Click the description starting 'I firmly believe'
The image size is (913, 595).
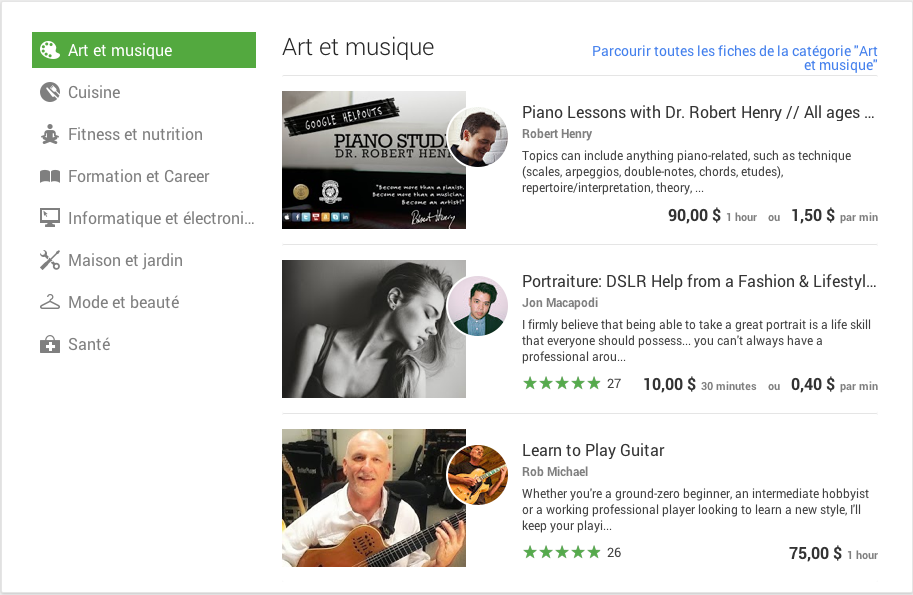click(x=696, y=341)
